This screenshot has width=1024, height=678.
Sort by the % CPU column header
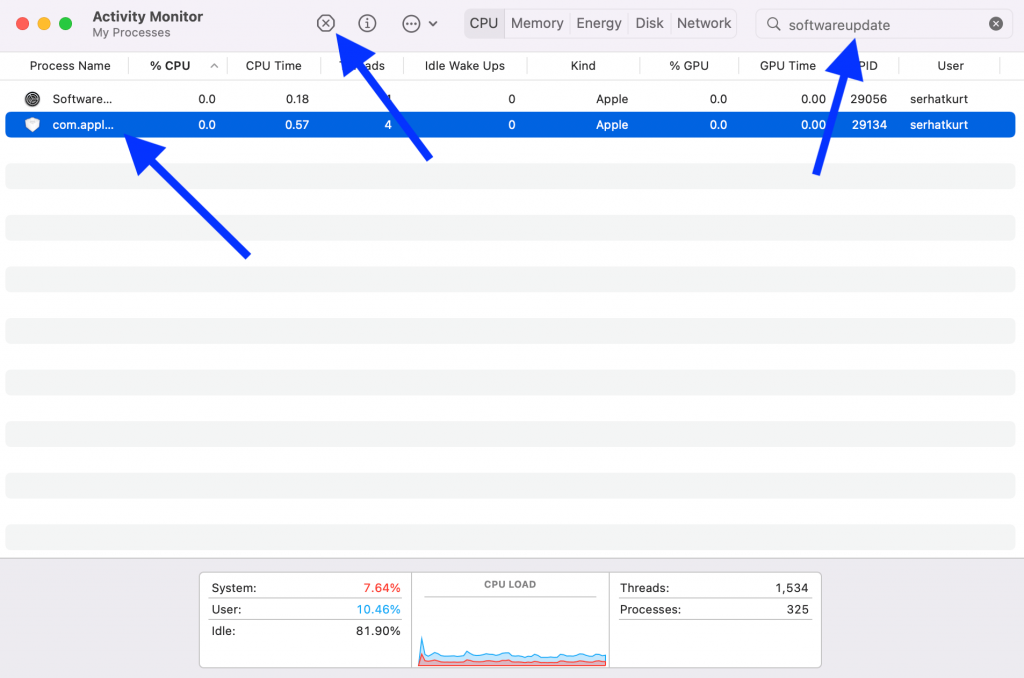click(x=170, y=66)
